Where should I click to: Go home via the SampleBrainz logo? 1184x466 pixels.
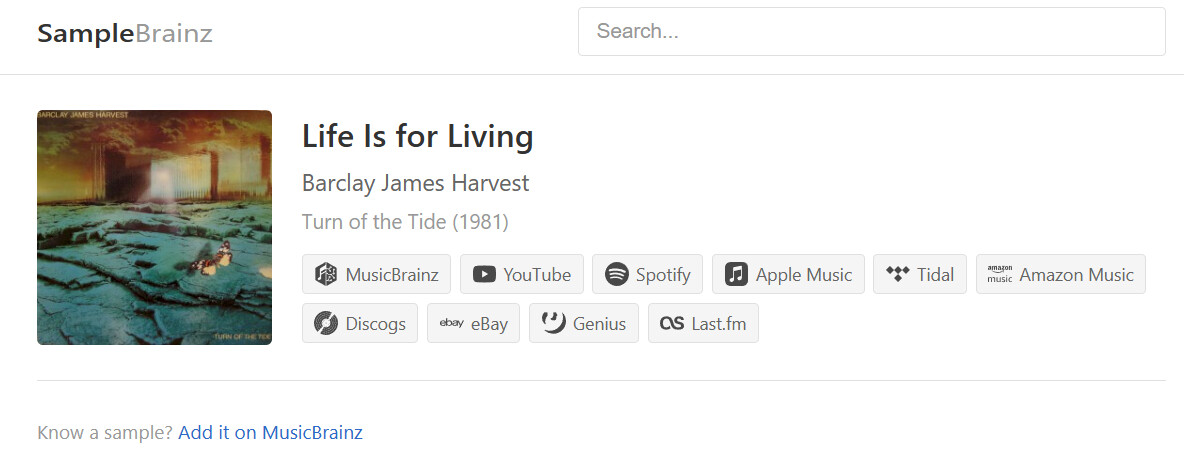coord(125,34)
